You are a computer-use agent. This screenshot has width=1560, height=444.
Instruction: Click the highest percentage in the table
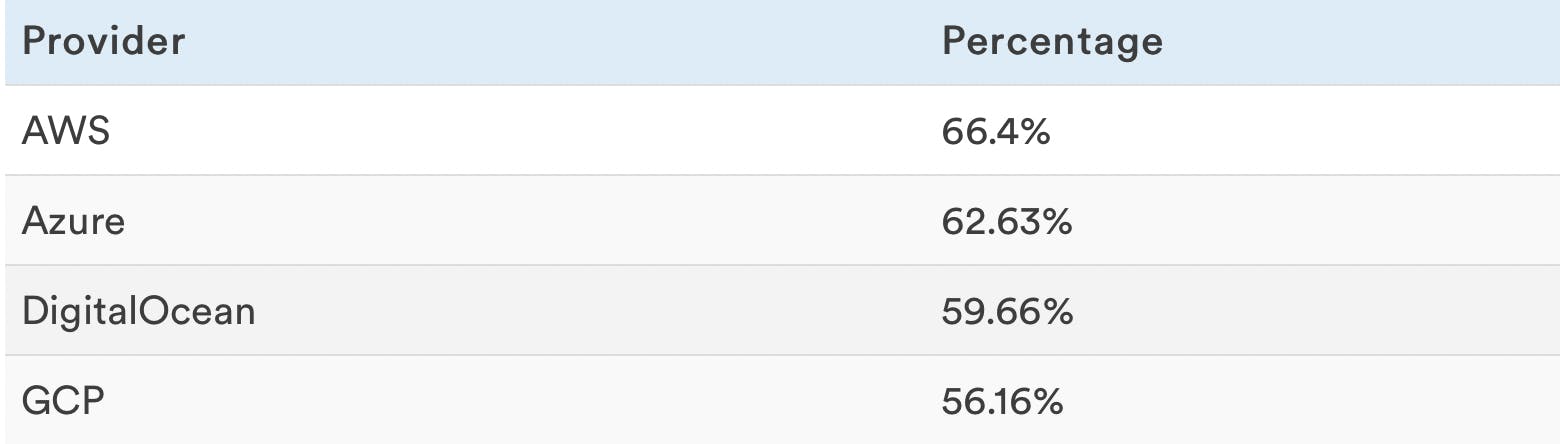(995, 131)
